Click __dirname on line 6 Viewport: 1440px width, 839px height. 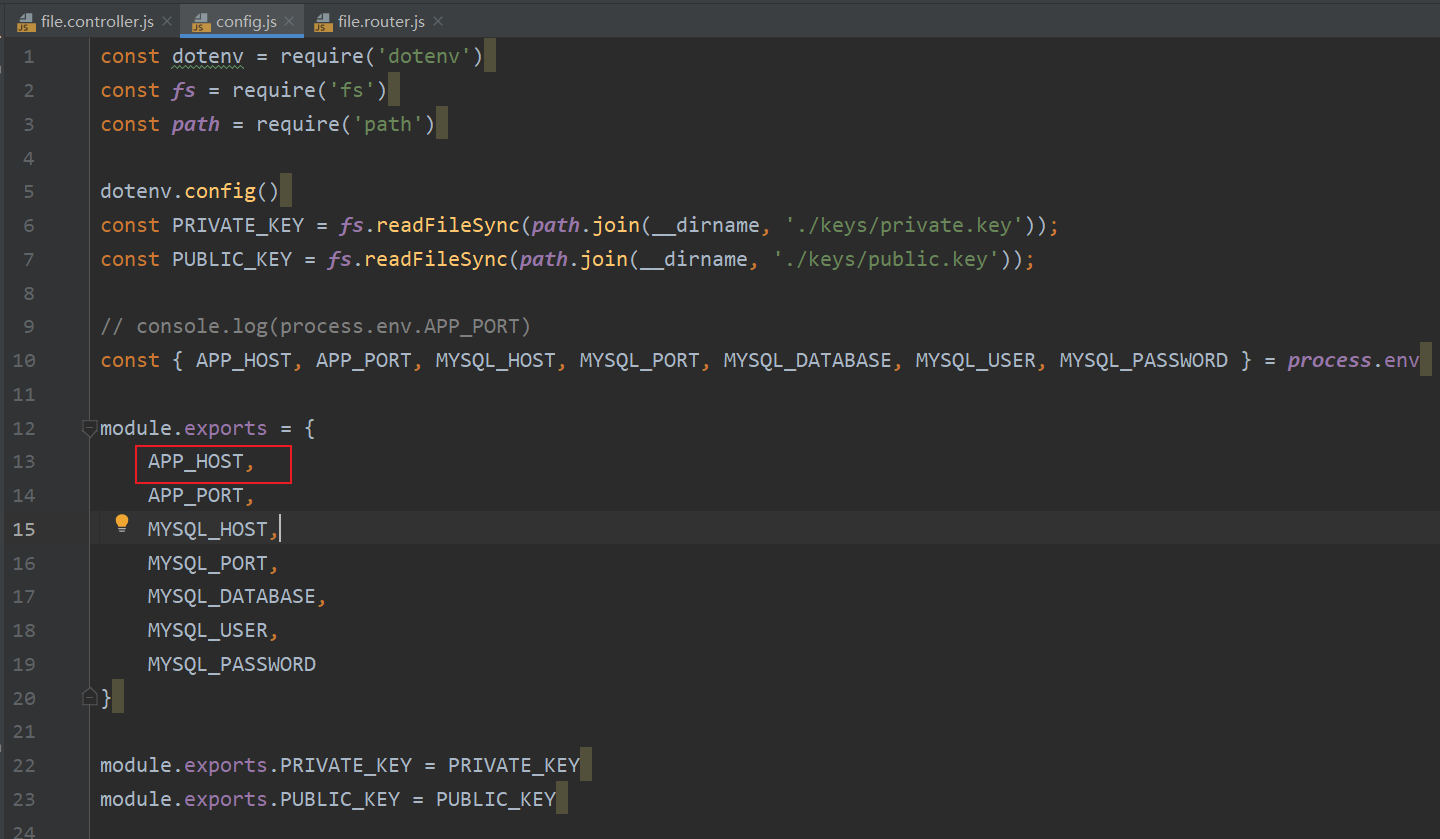point(706,225)
